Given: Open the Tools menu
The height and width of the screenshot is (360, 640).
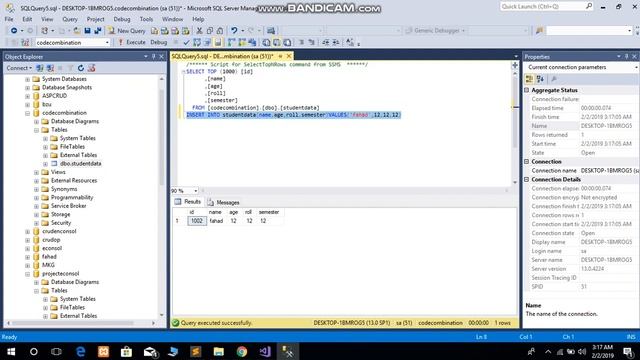Looking at the screenshot, I should 146,19.
